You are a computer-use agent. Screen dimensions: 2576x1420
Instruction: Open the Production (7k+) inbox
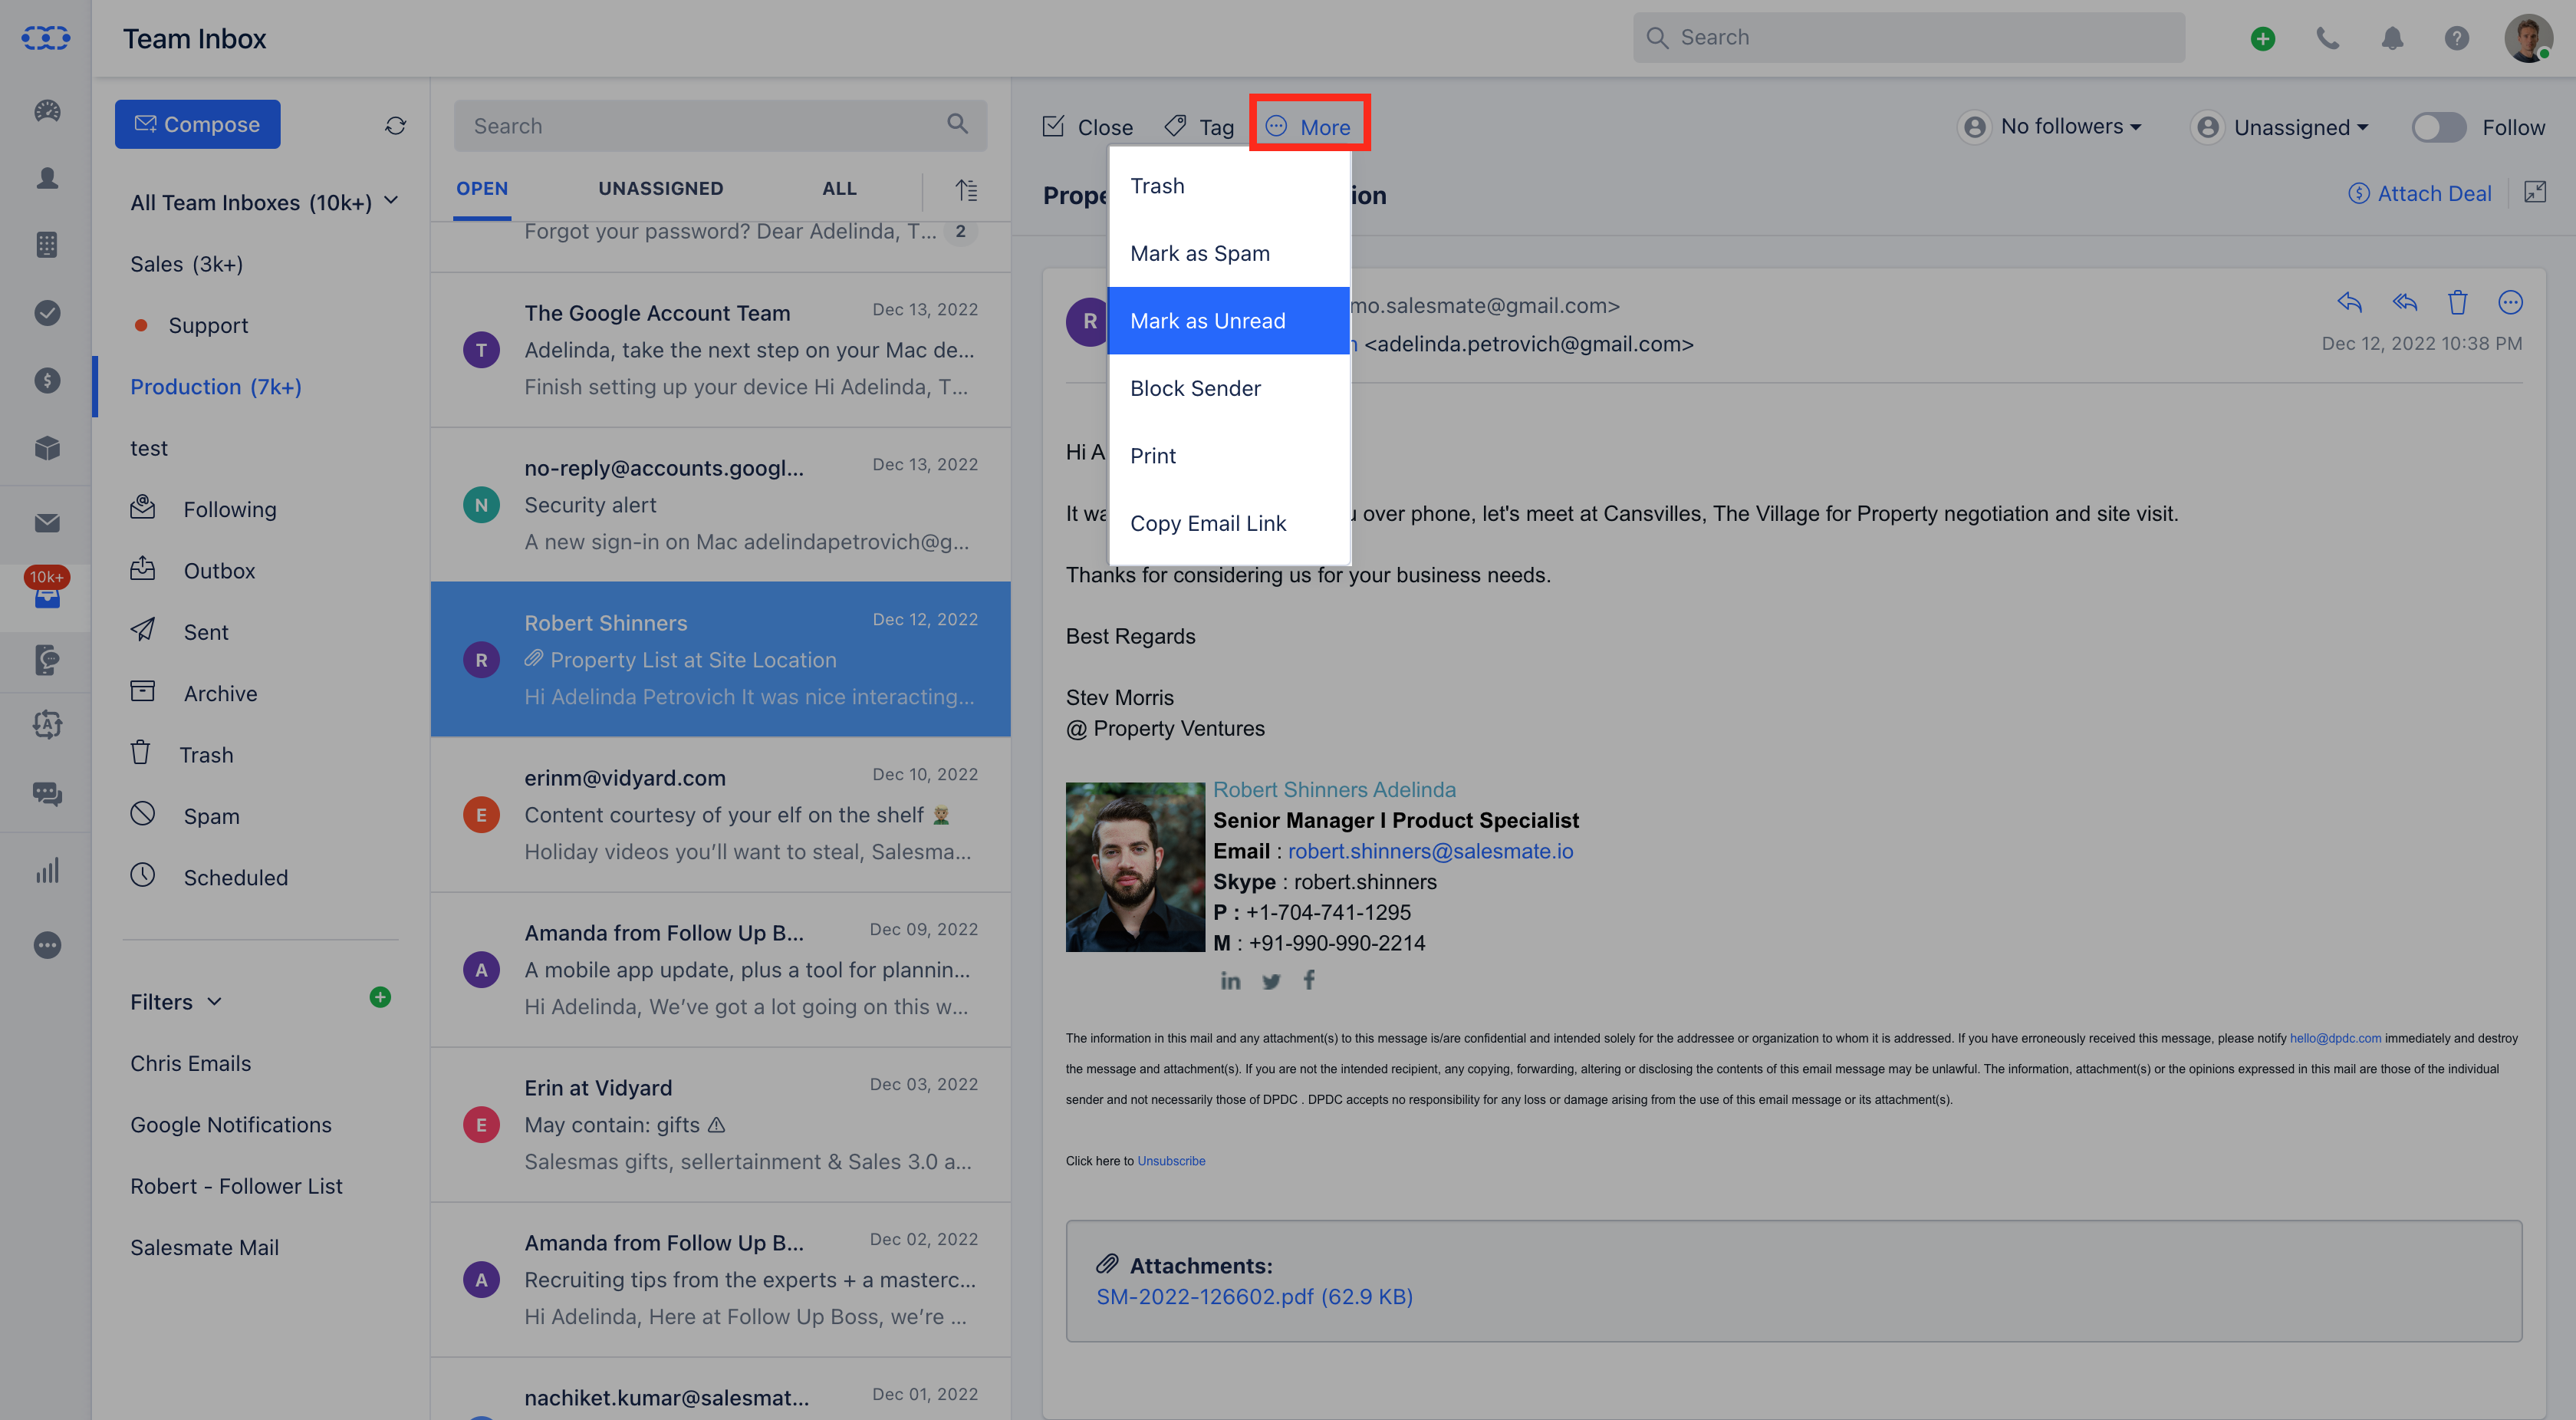point(216,387)
